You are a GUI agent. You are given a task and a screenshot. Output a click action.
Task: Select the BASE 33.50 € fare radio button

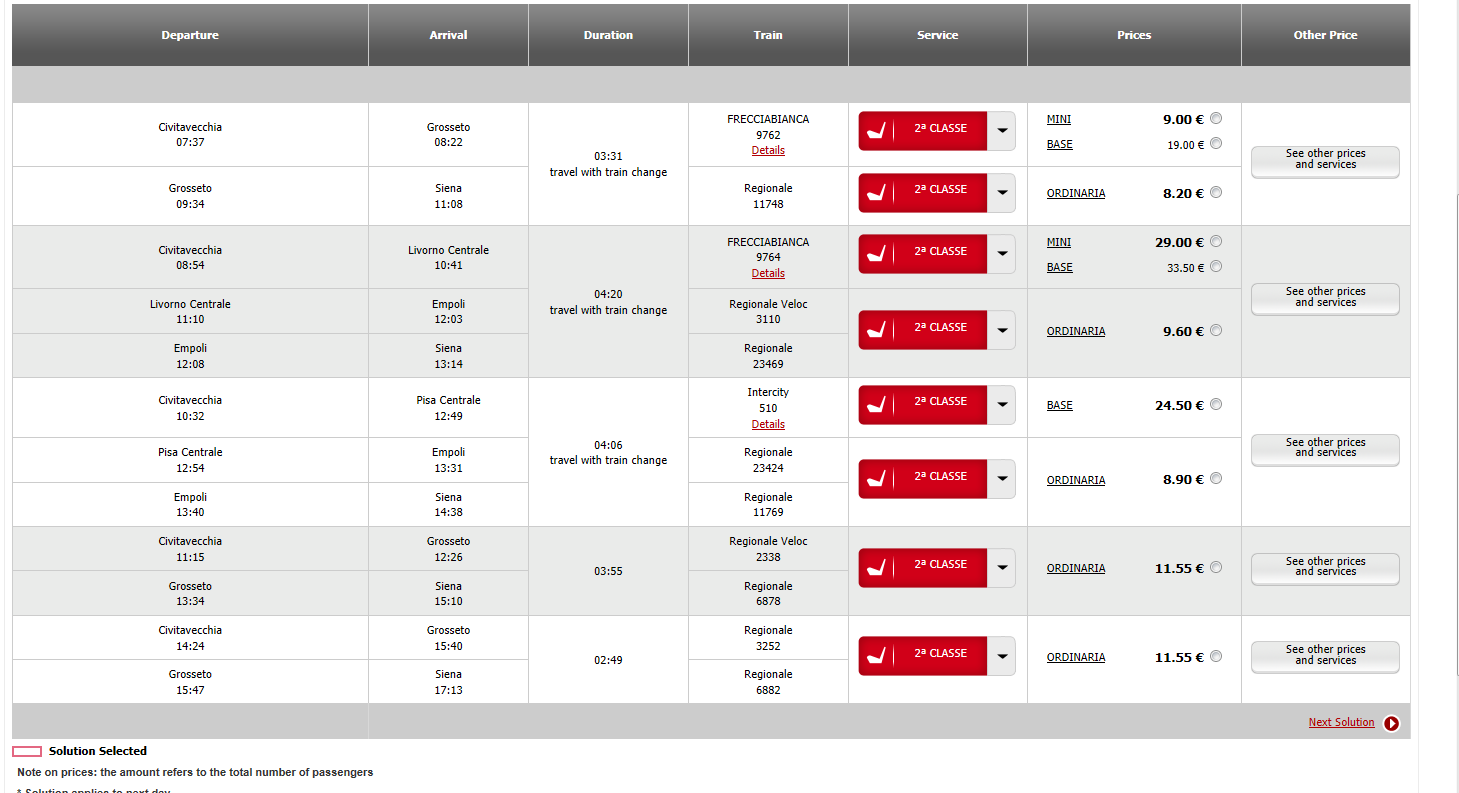coord(1216,266)
